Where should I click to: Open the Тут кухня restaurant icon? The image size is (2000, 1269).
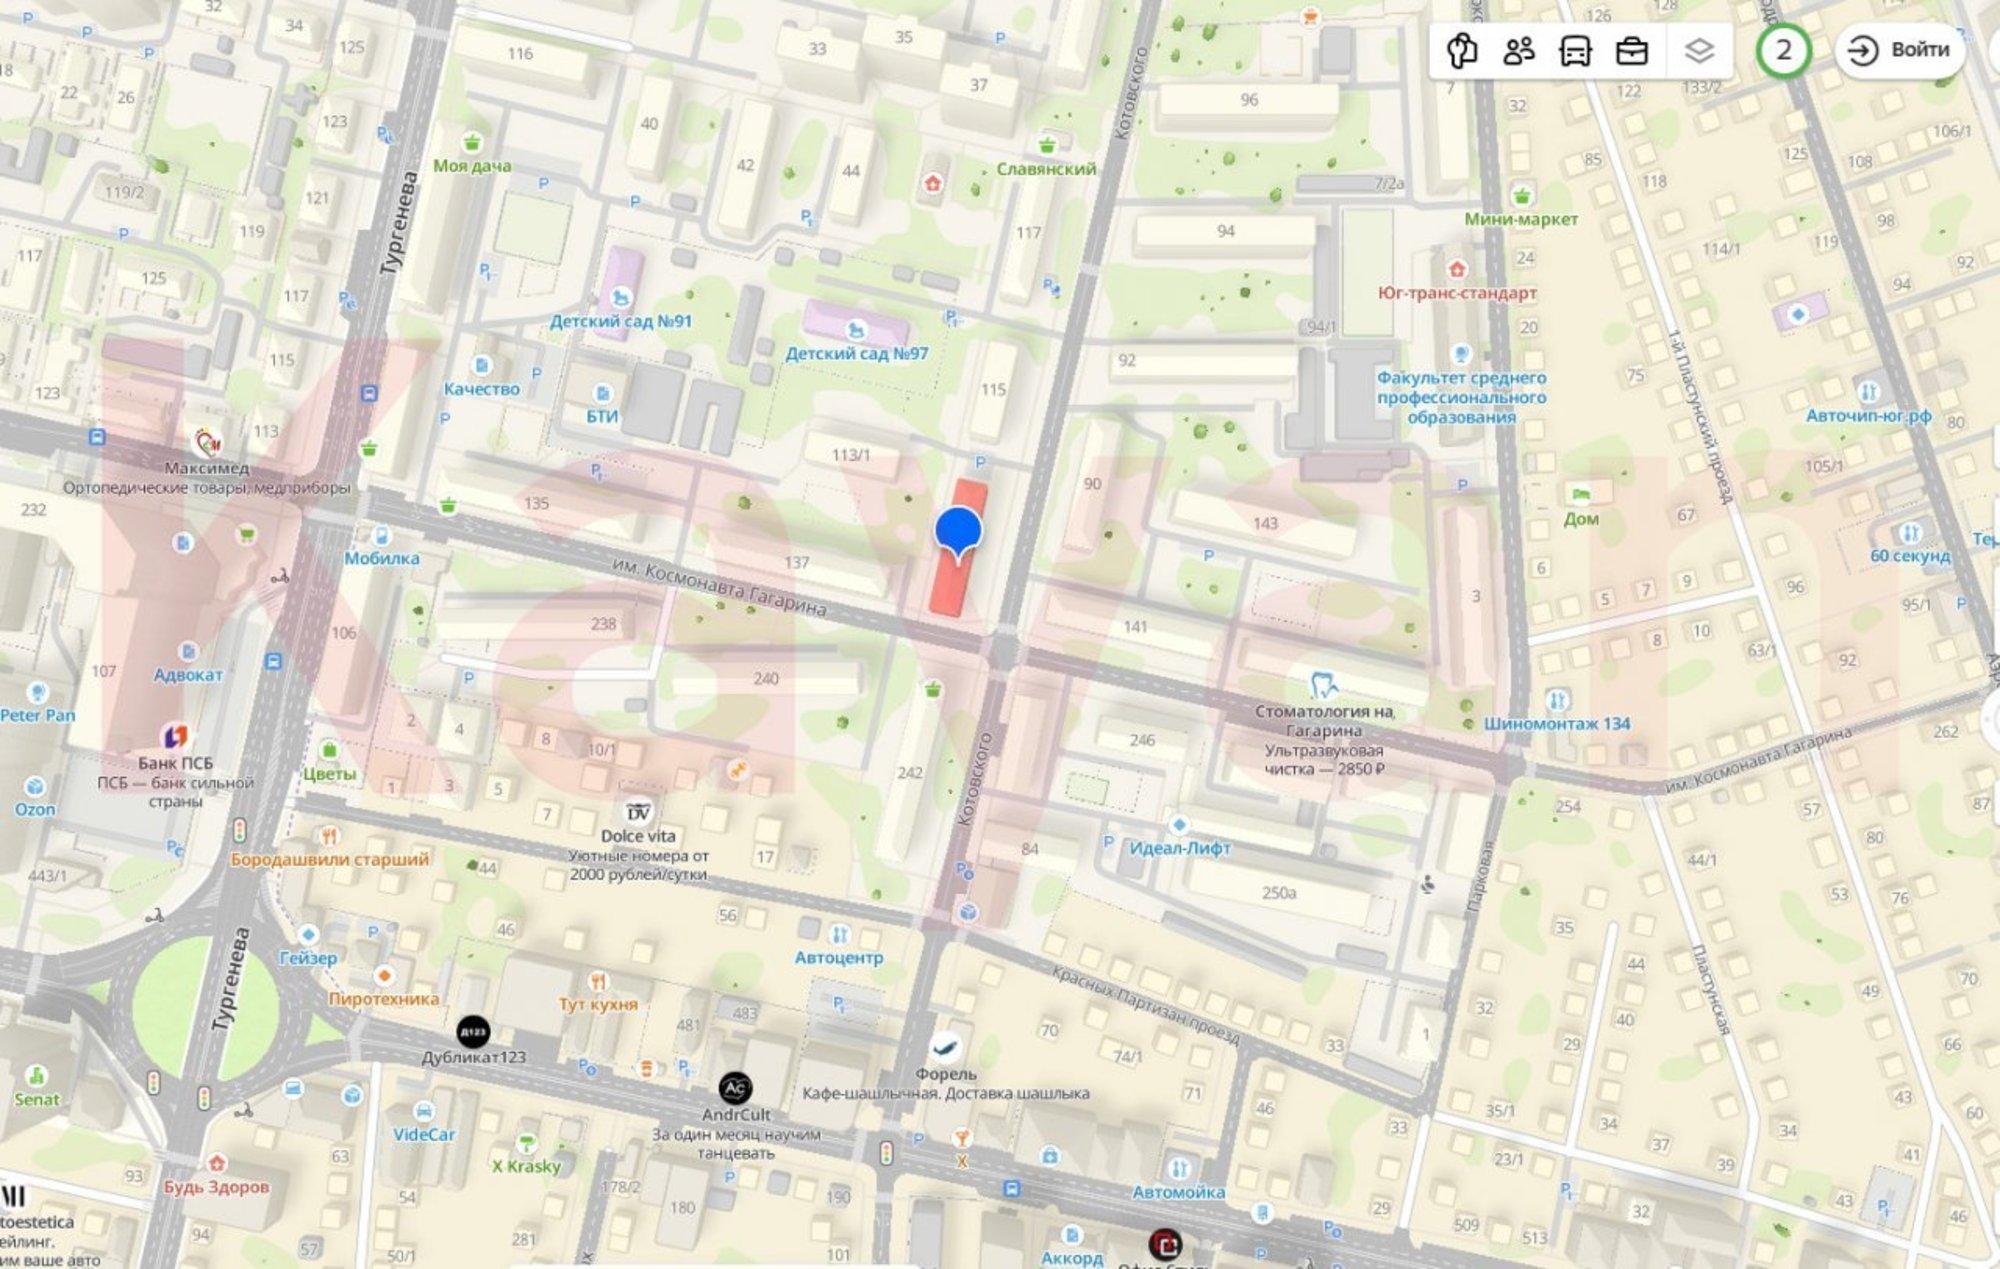point(598,981)
